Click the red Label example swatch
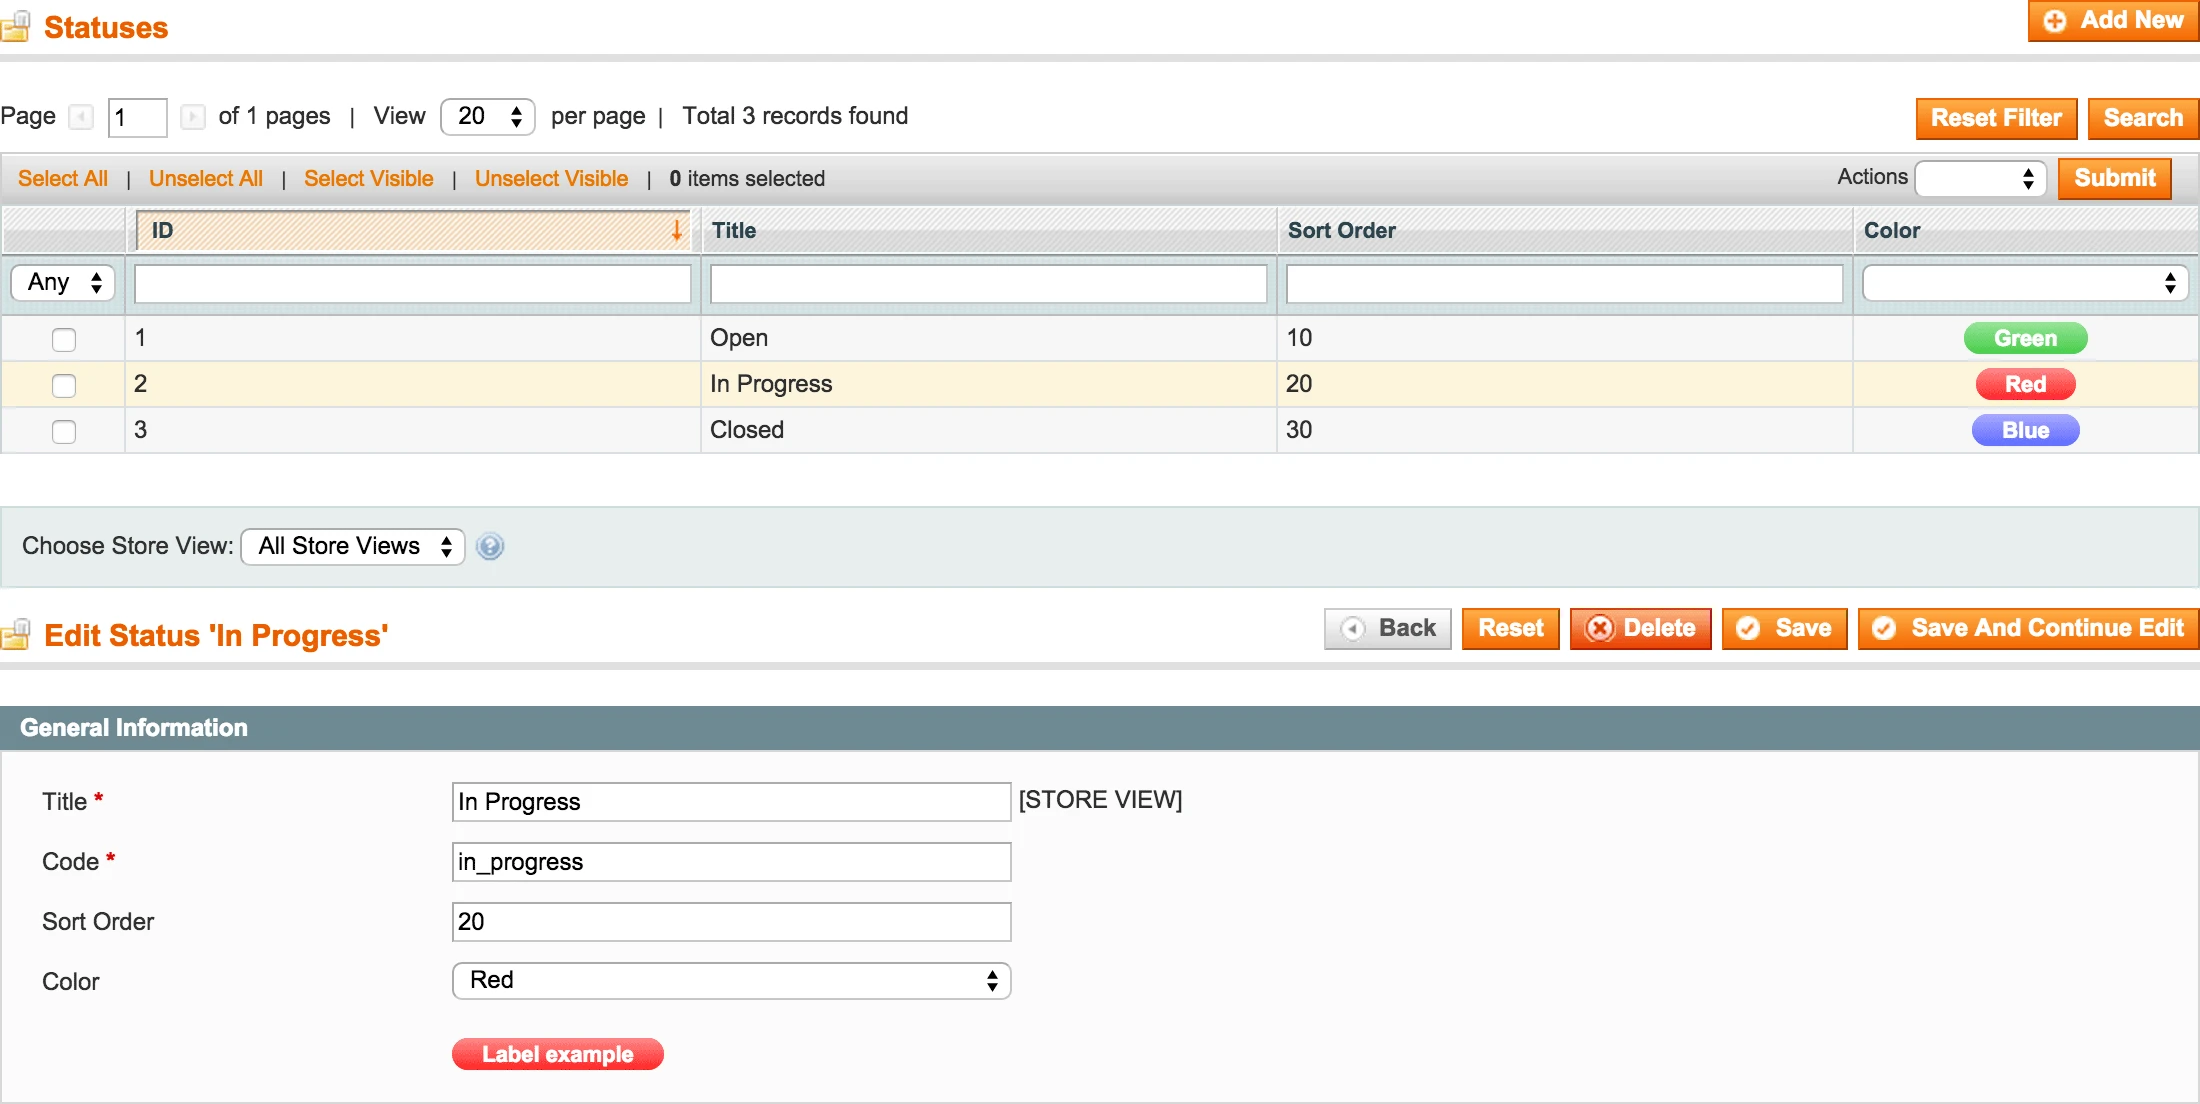The image size is (2200, 1104). click(557, 1053)
